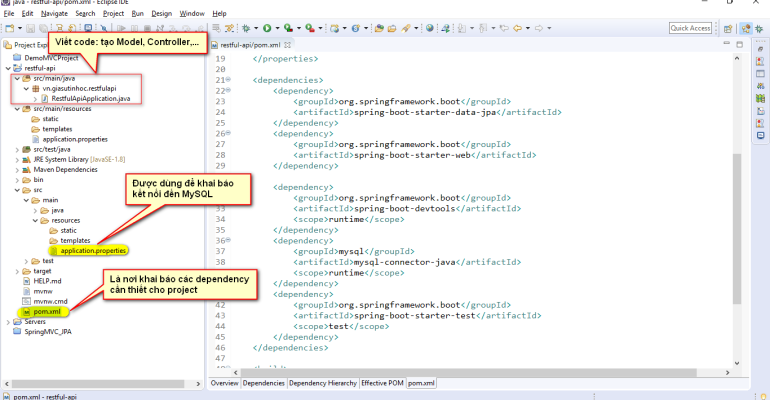This screenshot has height=400, width=770.
Task: Click the Save All toolbar icon
Action: click(x=43, y=28)
